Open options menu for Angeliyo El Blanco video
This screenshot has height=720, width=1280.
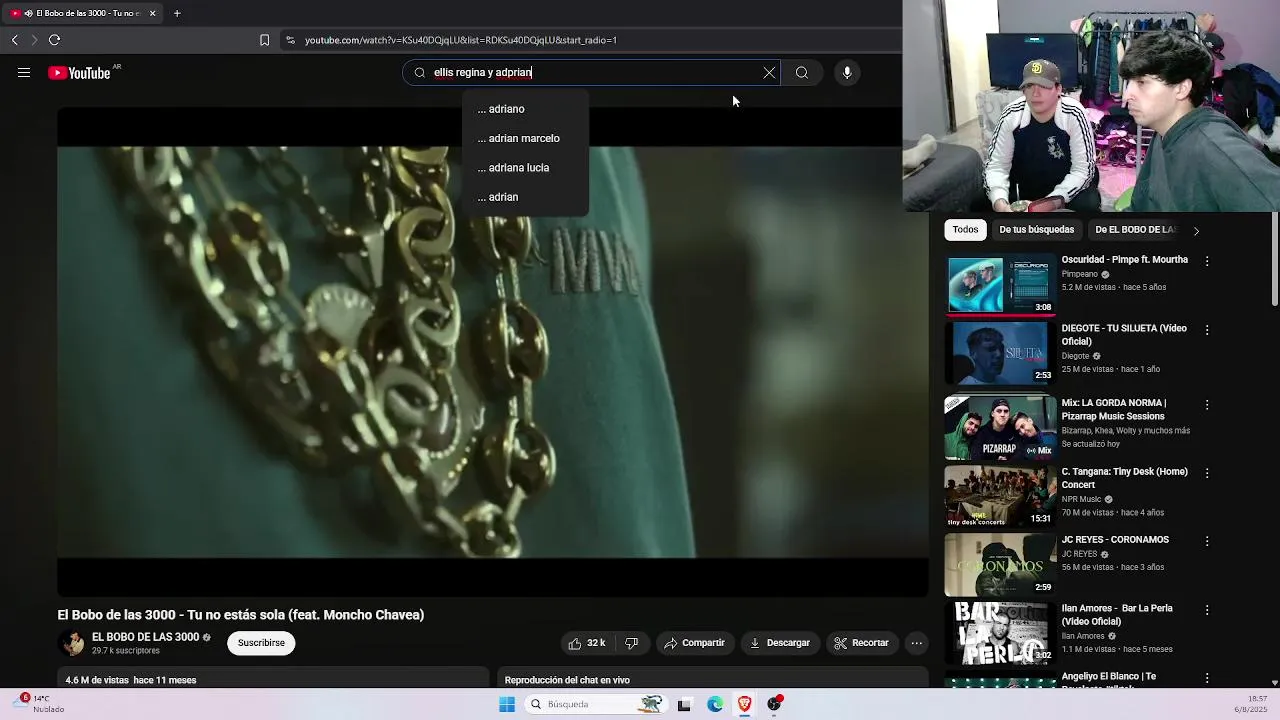point(1207,678)
